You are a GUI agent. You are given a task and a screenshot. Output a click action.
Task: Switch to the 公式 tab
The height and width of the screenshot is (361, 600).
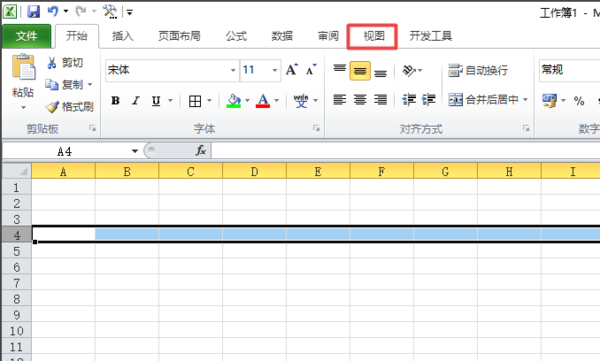(236, 36)
